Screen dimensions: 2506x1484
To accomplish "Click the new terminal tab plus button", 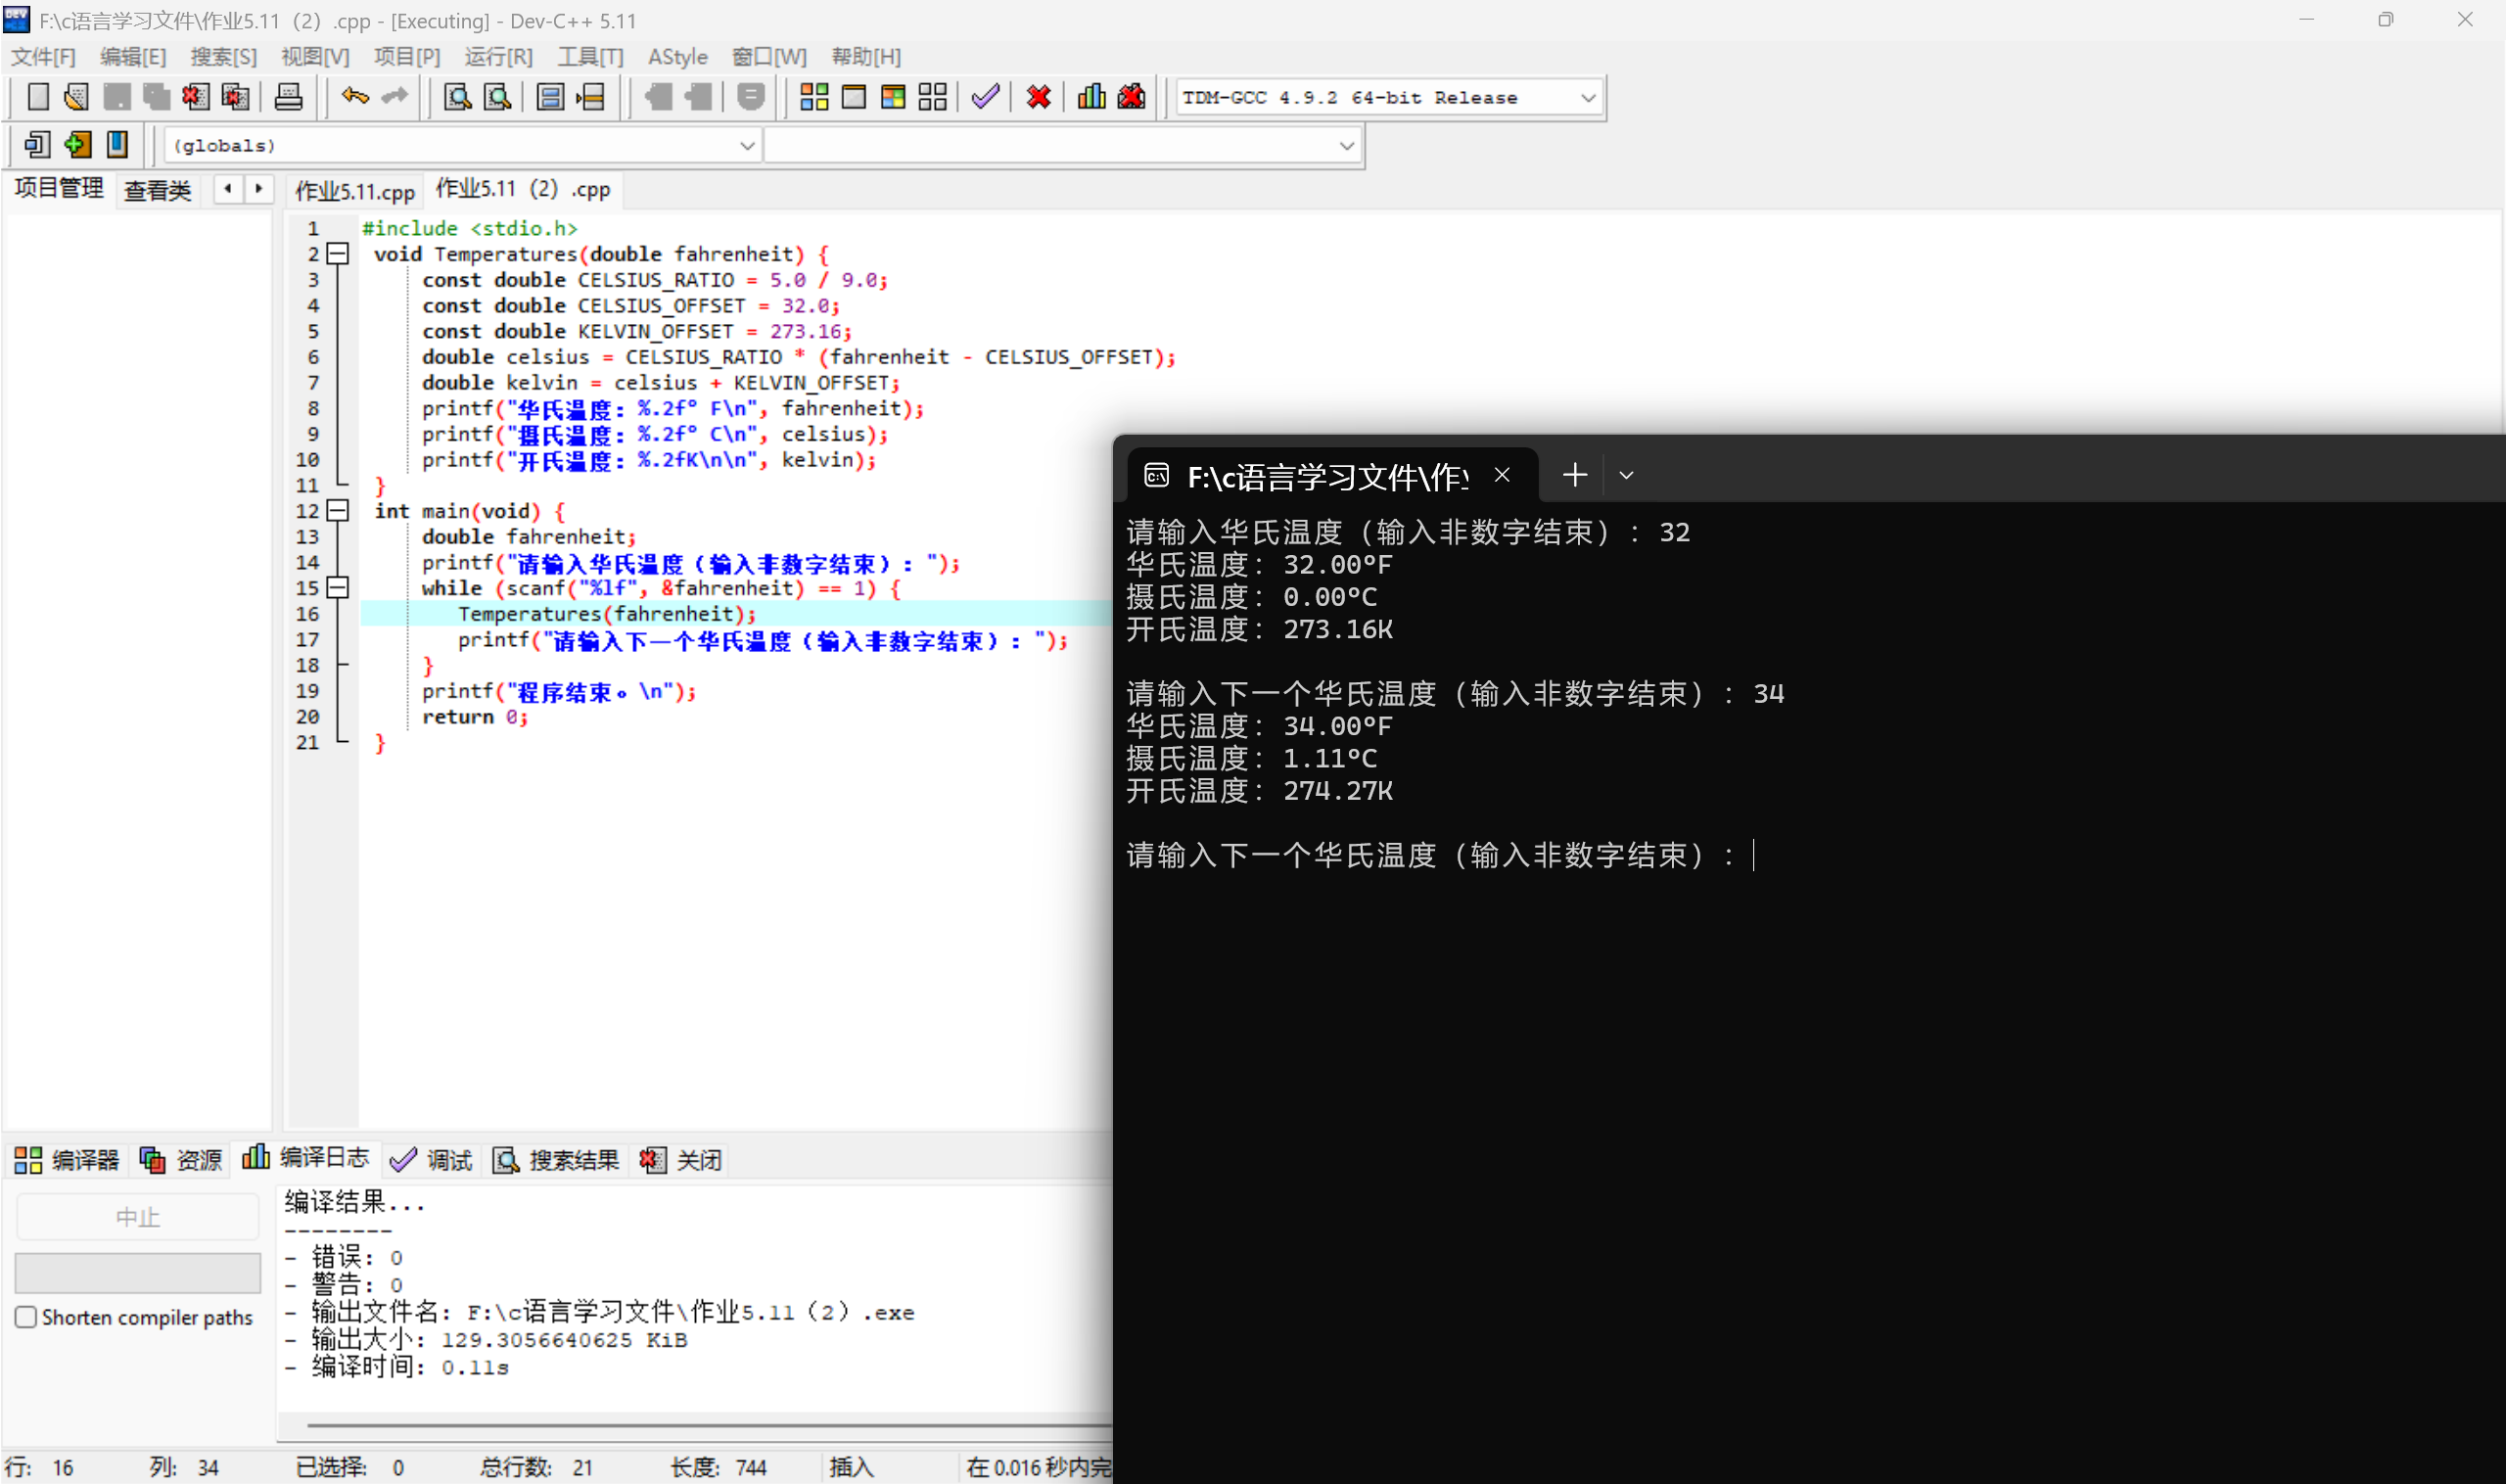I will tap(1574, 476).
